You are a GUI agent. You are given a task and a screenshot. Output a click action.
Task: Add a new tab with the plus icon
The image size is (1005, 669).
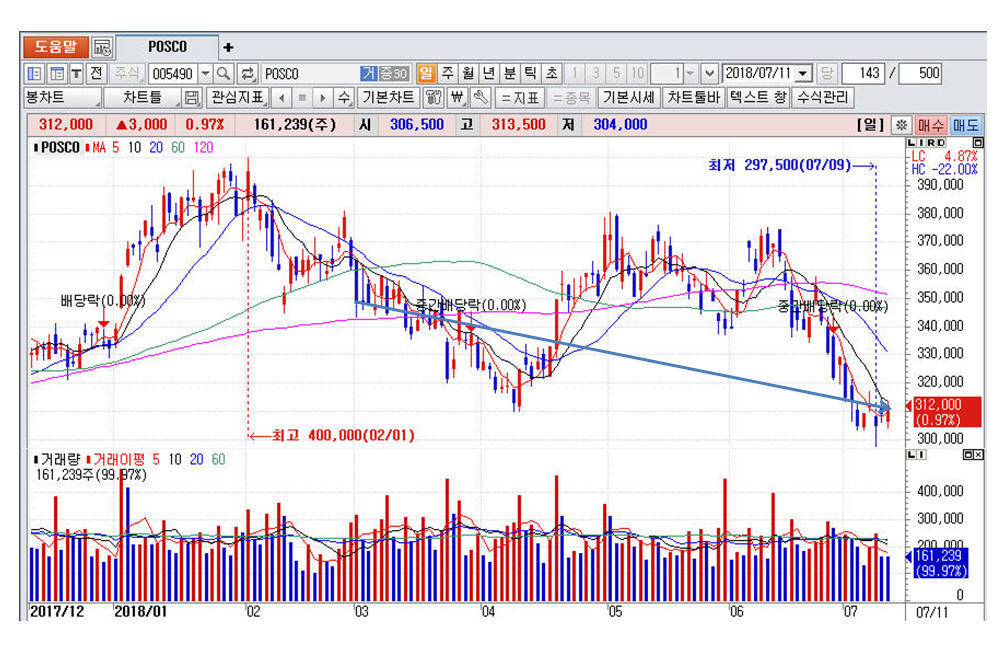pos(228,47)
